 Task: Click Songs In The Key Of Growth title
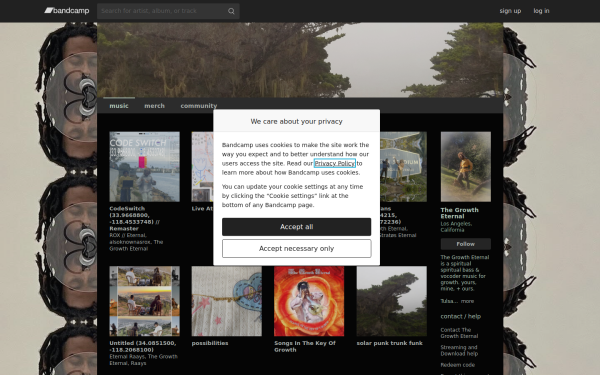(305, 346)
